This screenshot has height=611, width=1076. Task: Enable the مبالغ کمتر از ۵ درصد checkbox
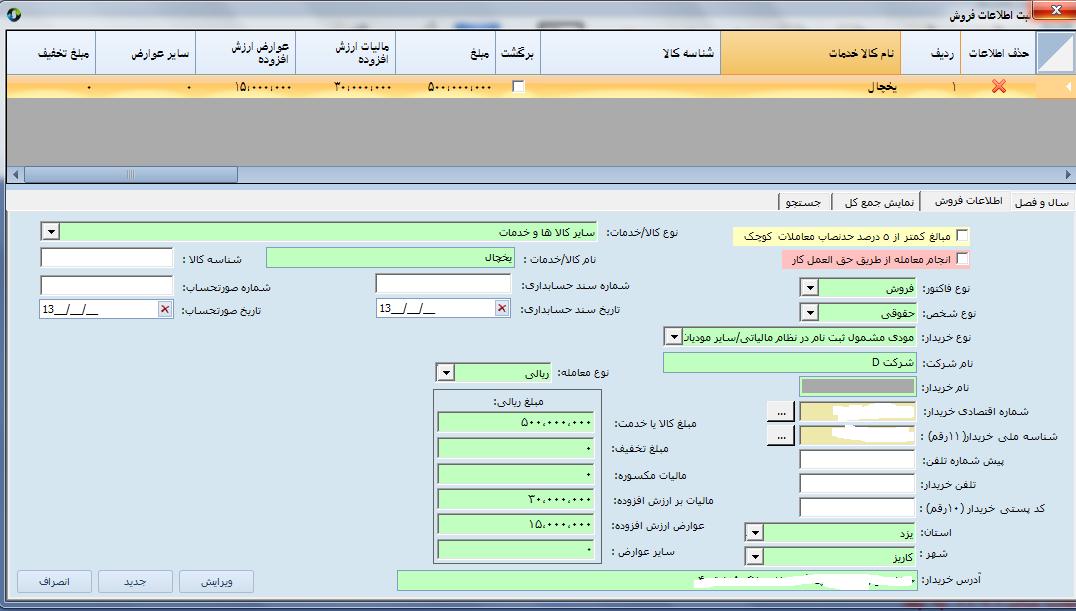(963, 236)
